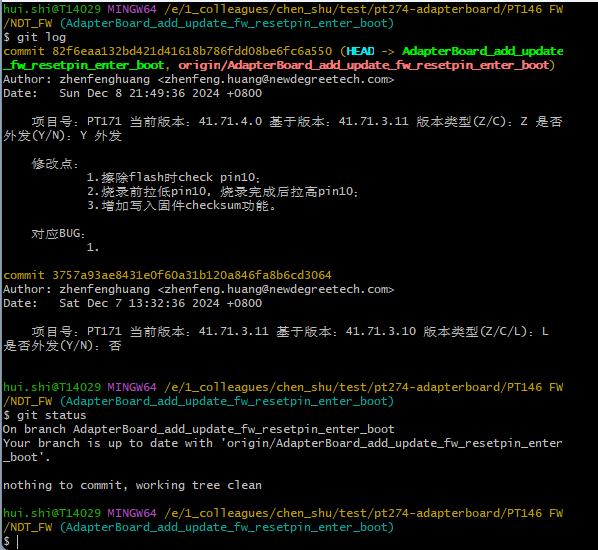This screenshot has height=550, width=598.
Task: Click the red origin branch reference
Action: (x=364, y=65)
